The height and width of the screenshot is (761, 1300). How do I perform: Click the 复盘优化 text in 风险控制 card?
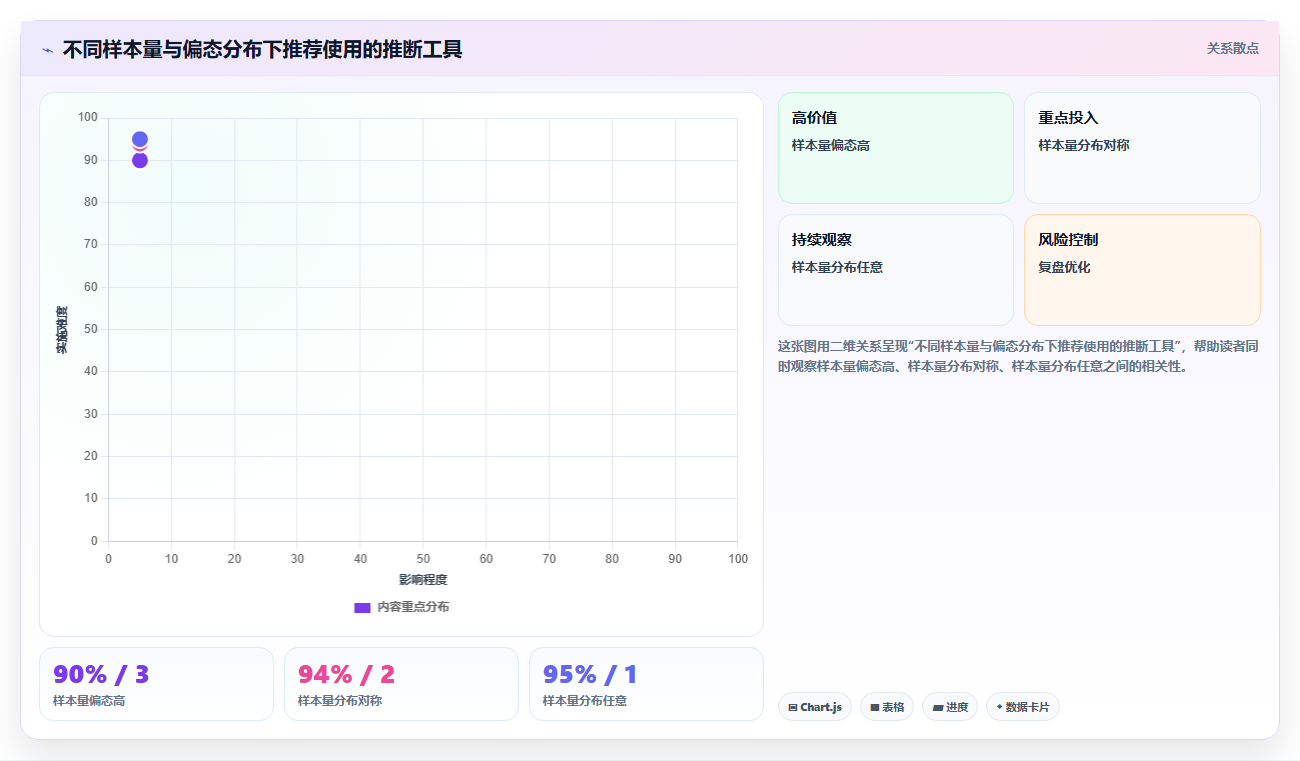pyautogui.click(x=1064, y=268)
